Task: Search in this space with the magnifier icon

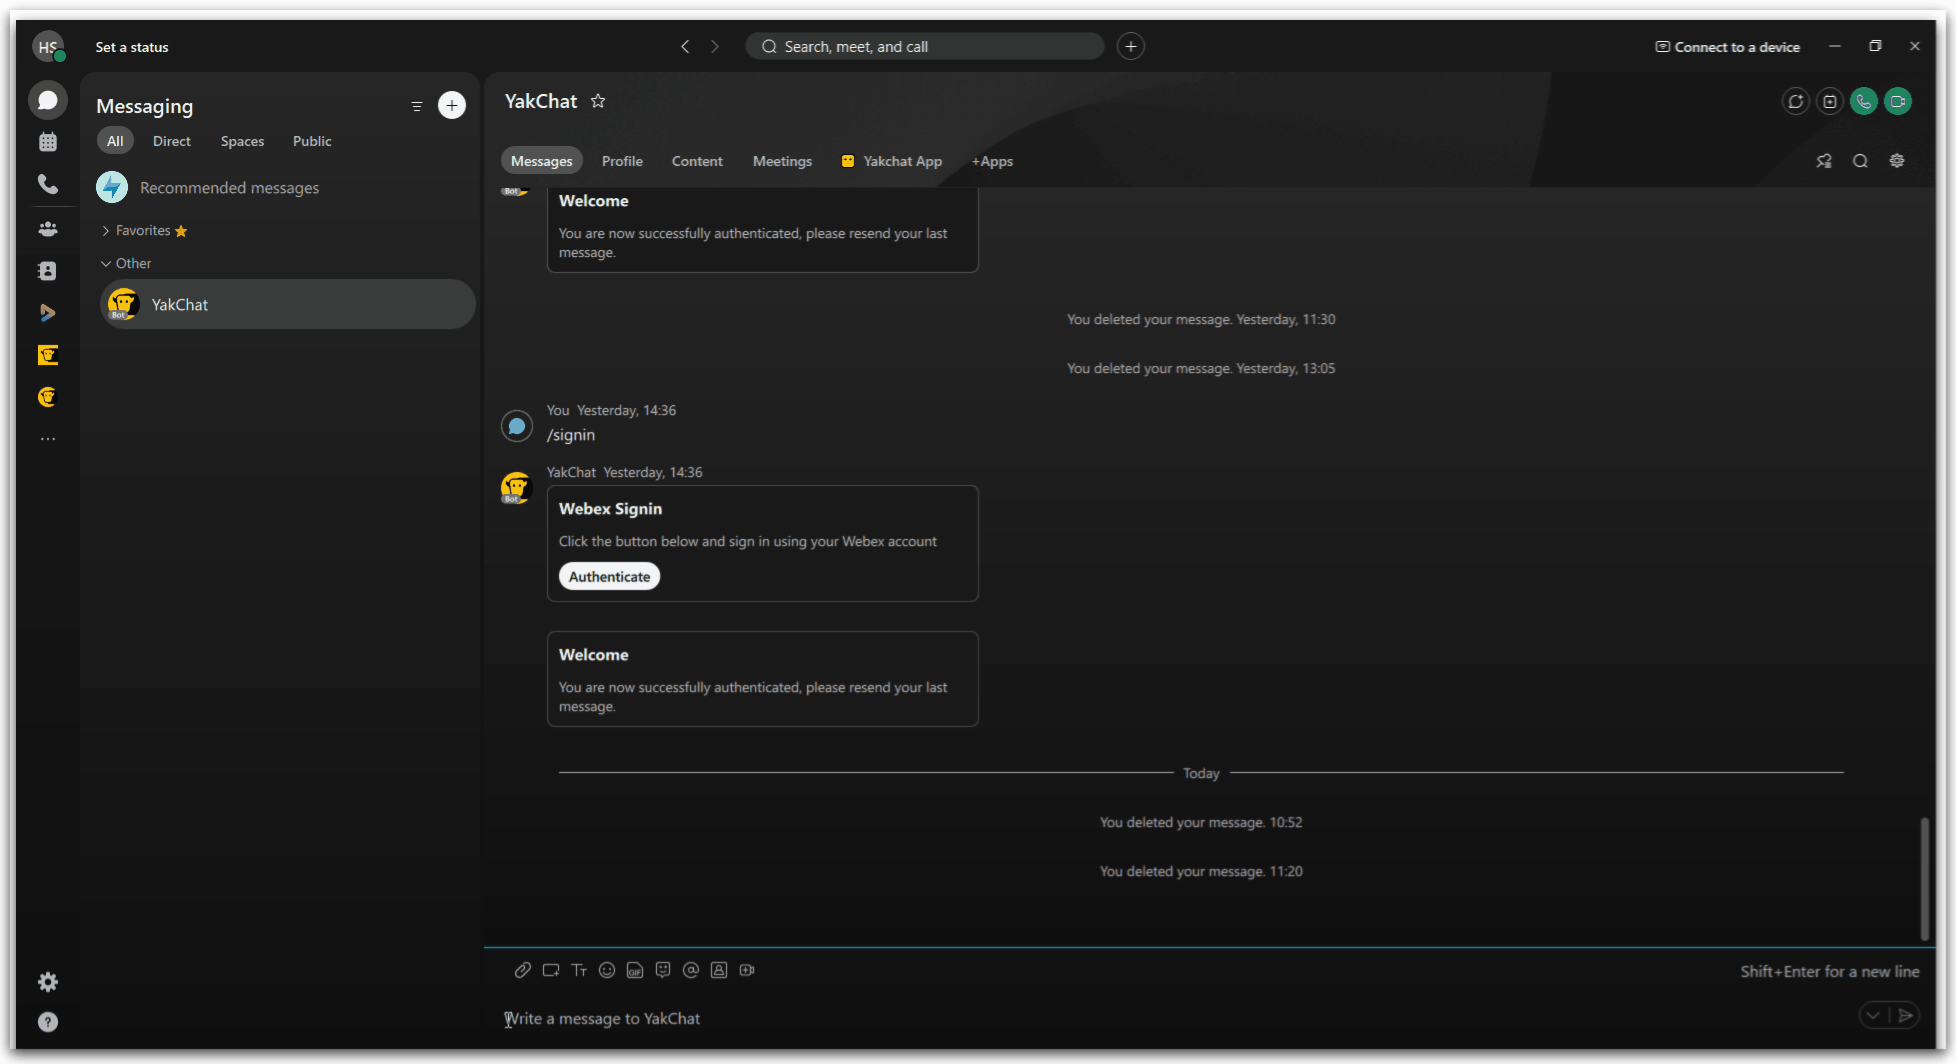Action: 1860,161
